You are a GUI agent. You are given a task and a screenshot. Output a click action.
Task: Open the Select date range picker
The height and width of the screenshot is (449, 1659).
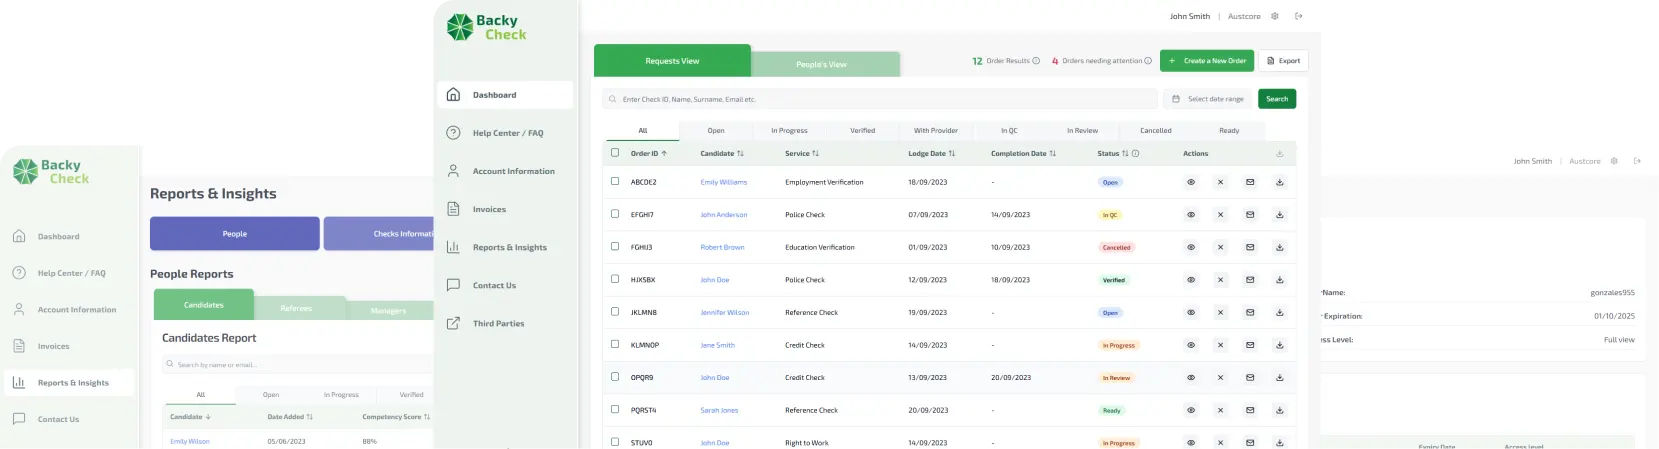point(1208,99)
